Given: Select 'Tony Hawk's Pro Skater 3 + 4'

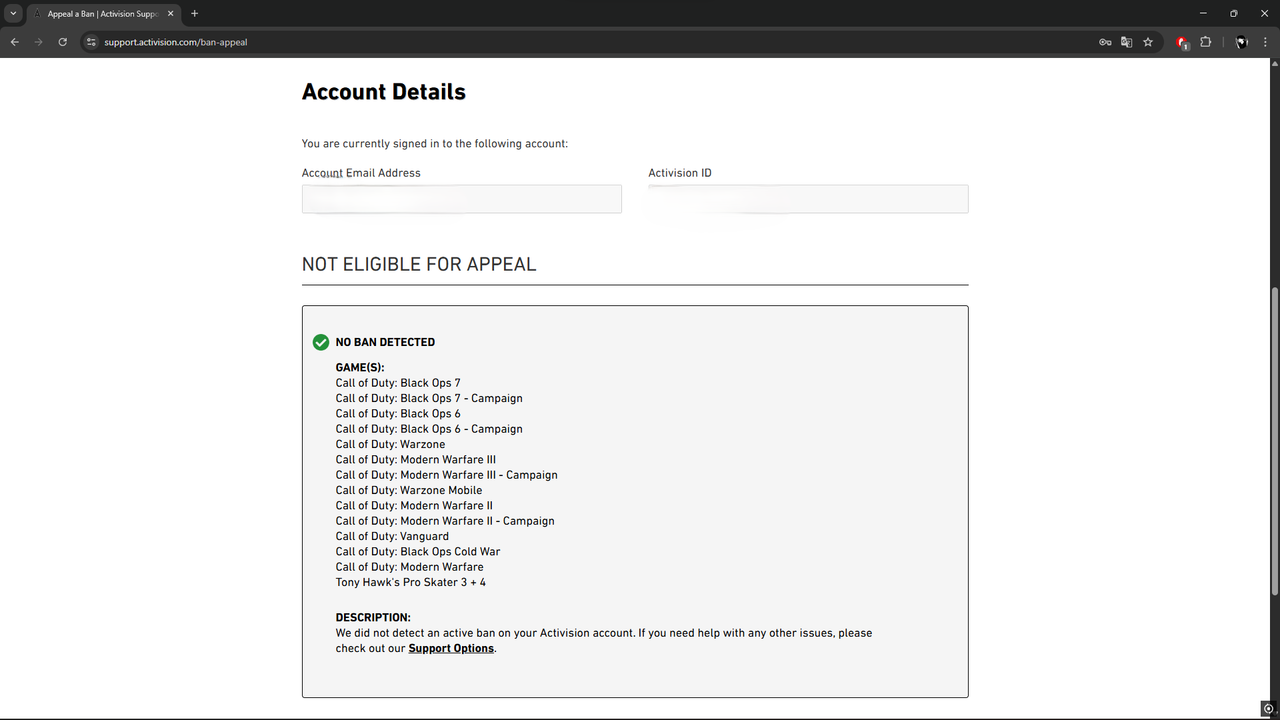Looking at the screenshot, I should click(x=411, y=582).
